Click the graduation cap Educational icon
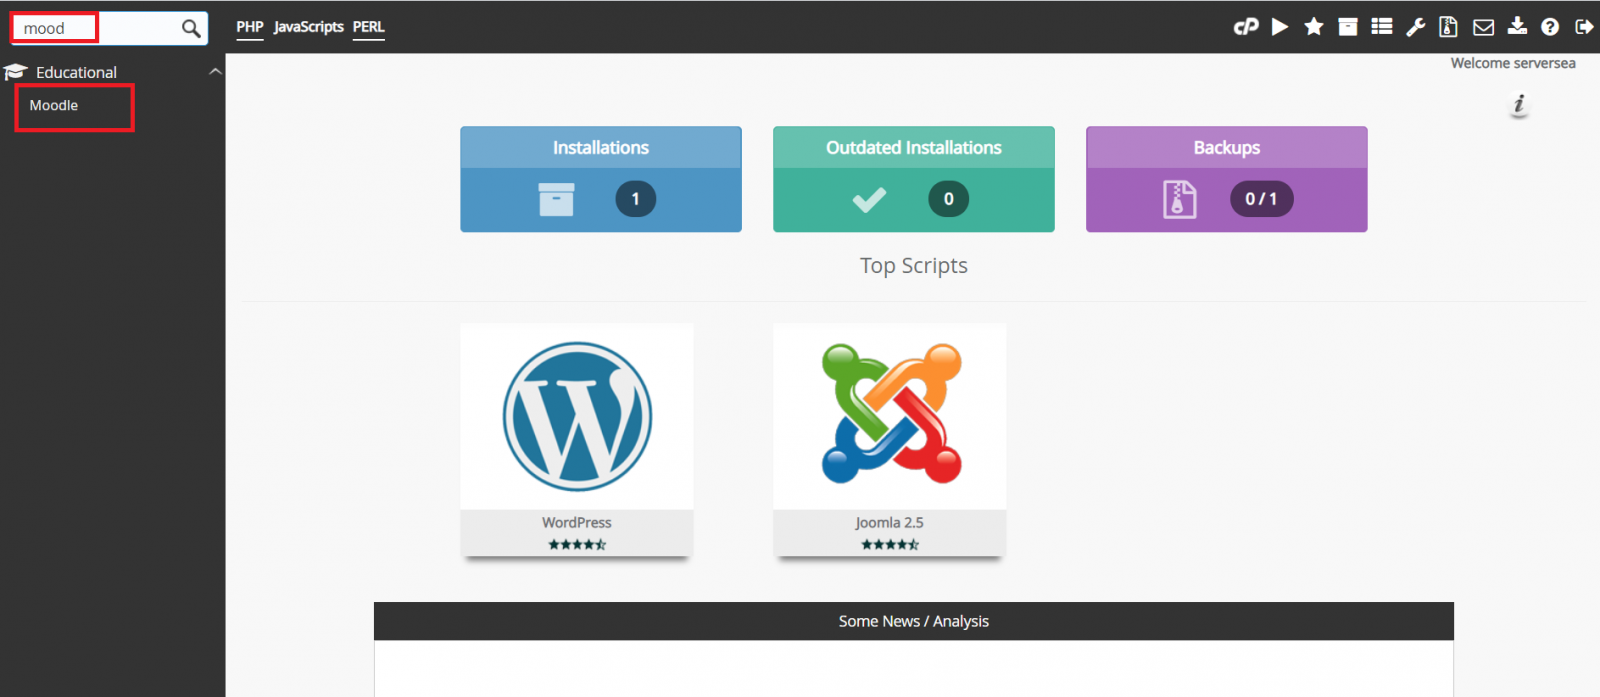 [15, 72]
